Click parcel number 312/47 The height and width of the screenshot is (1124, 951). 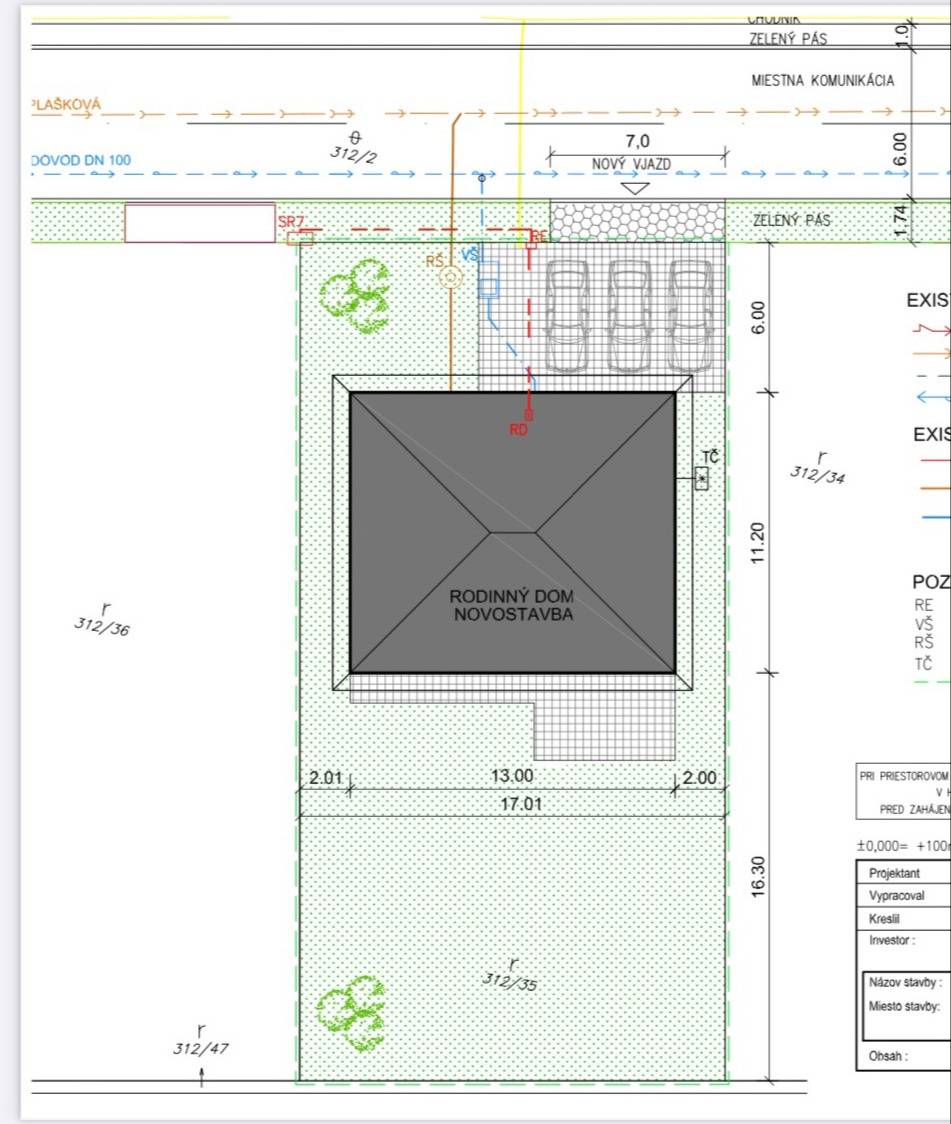pos(201,1049)
